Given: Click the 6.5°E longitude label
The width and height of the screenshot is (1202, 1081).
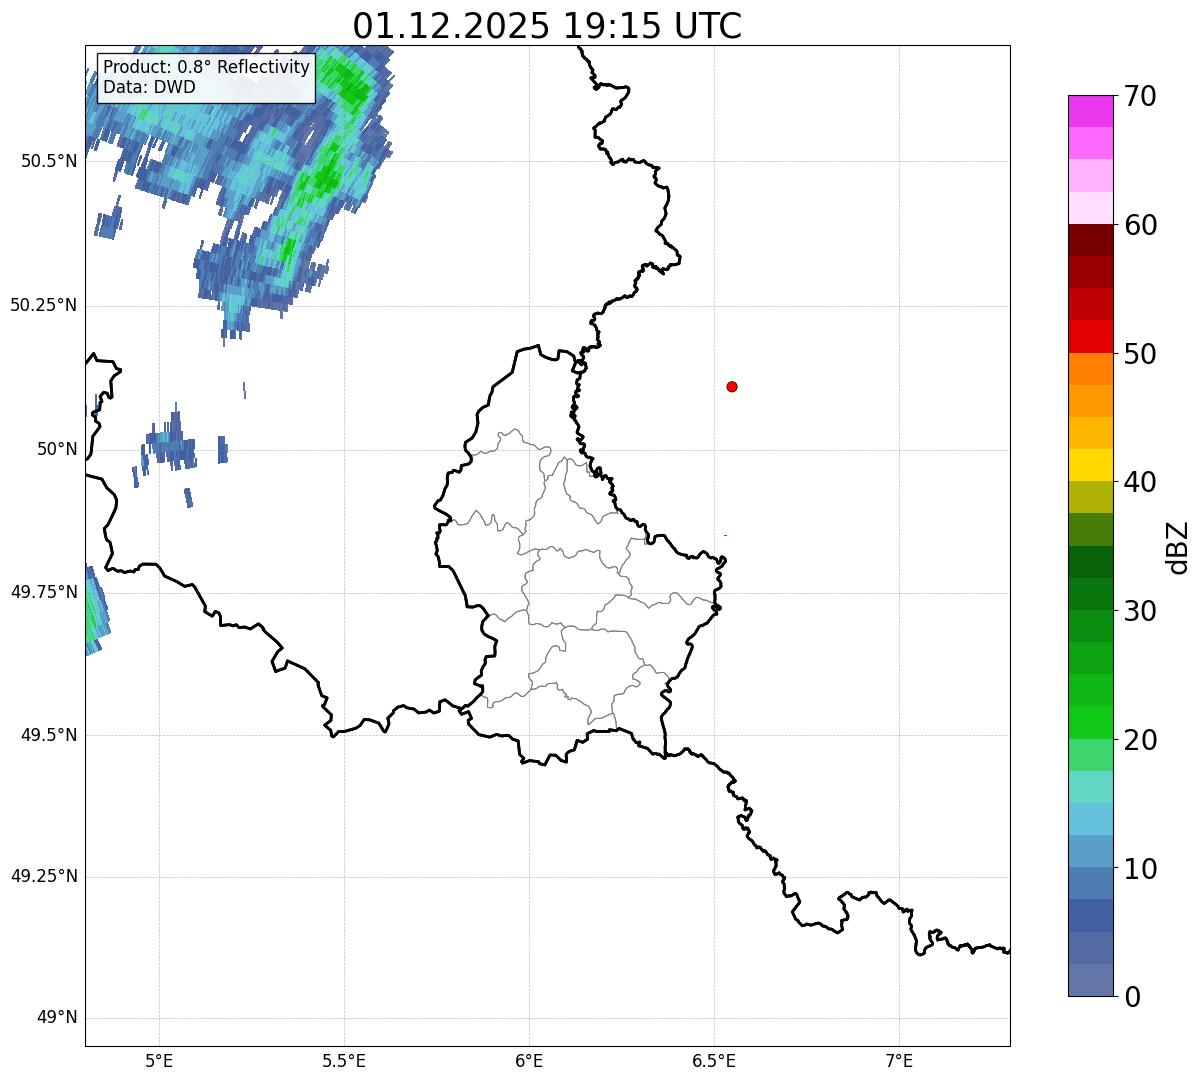Looking at the screenshot, I should 714,1061.
